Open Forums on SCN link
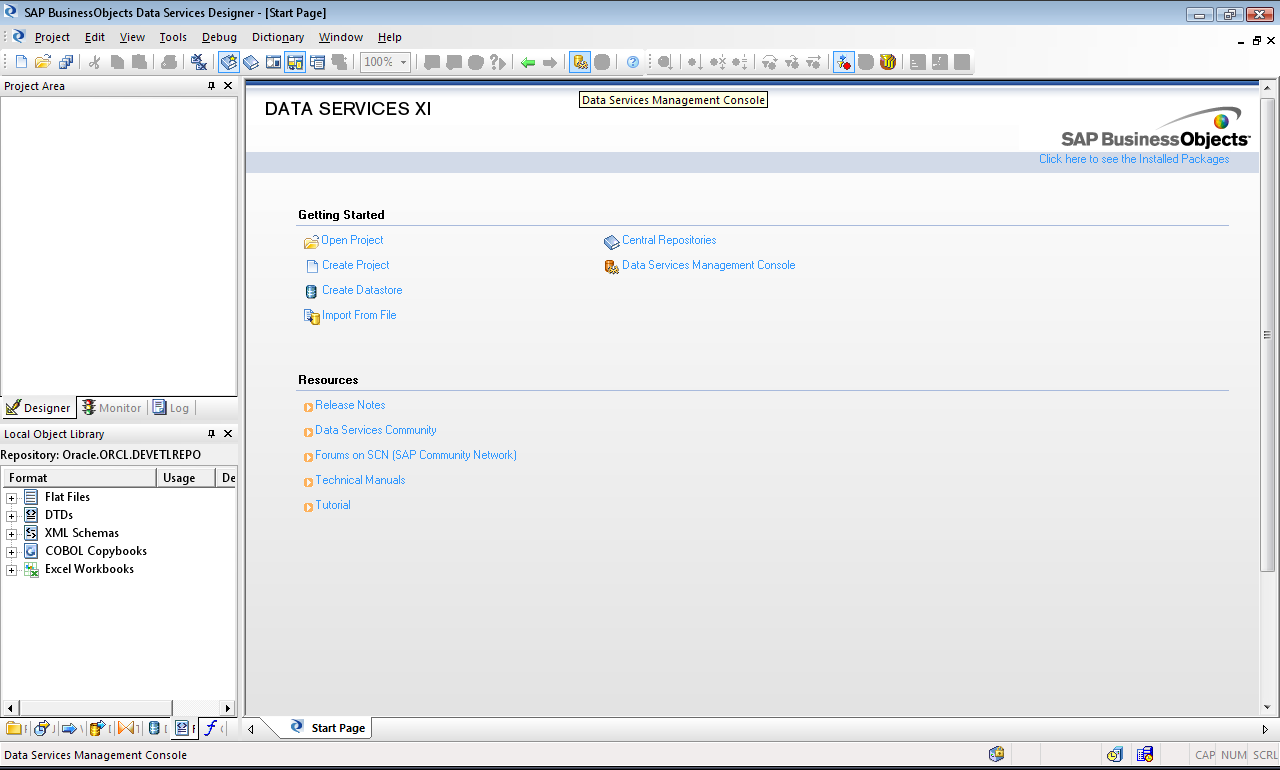 pyautogui.click(x=416, y=455)
